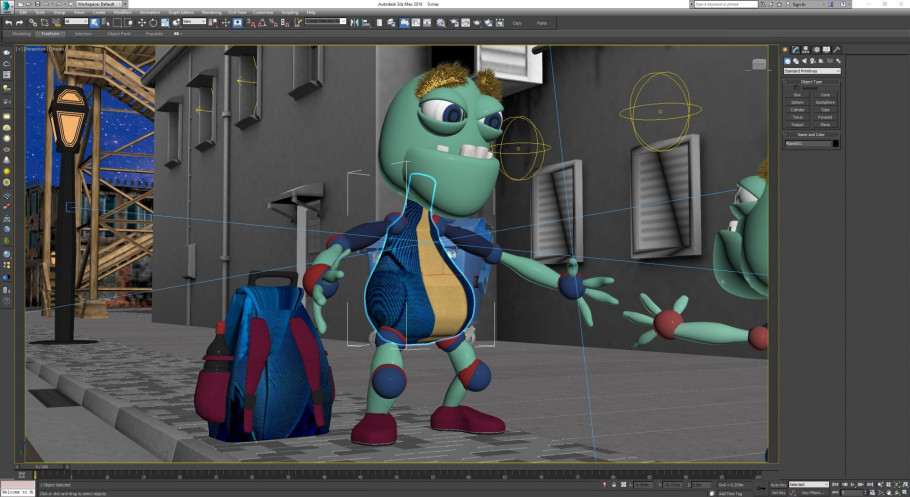Open key mode Selected dropdown
Image resolution: width=910 pixels, height=497 pixels.
coord(808,484)
